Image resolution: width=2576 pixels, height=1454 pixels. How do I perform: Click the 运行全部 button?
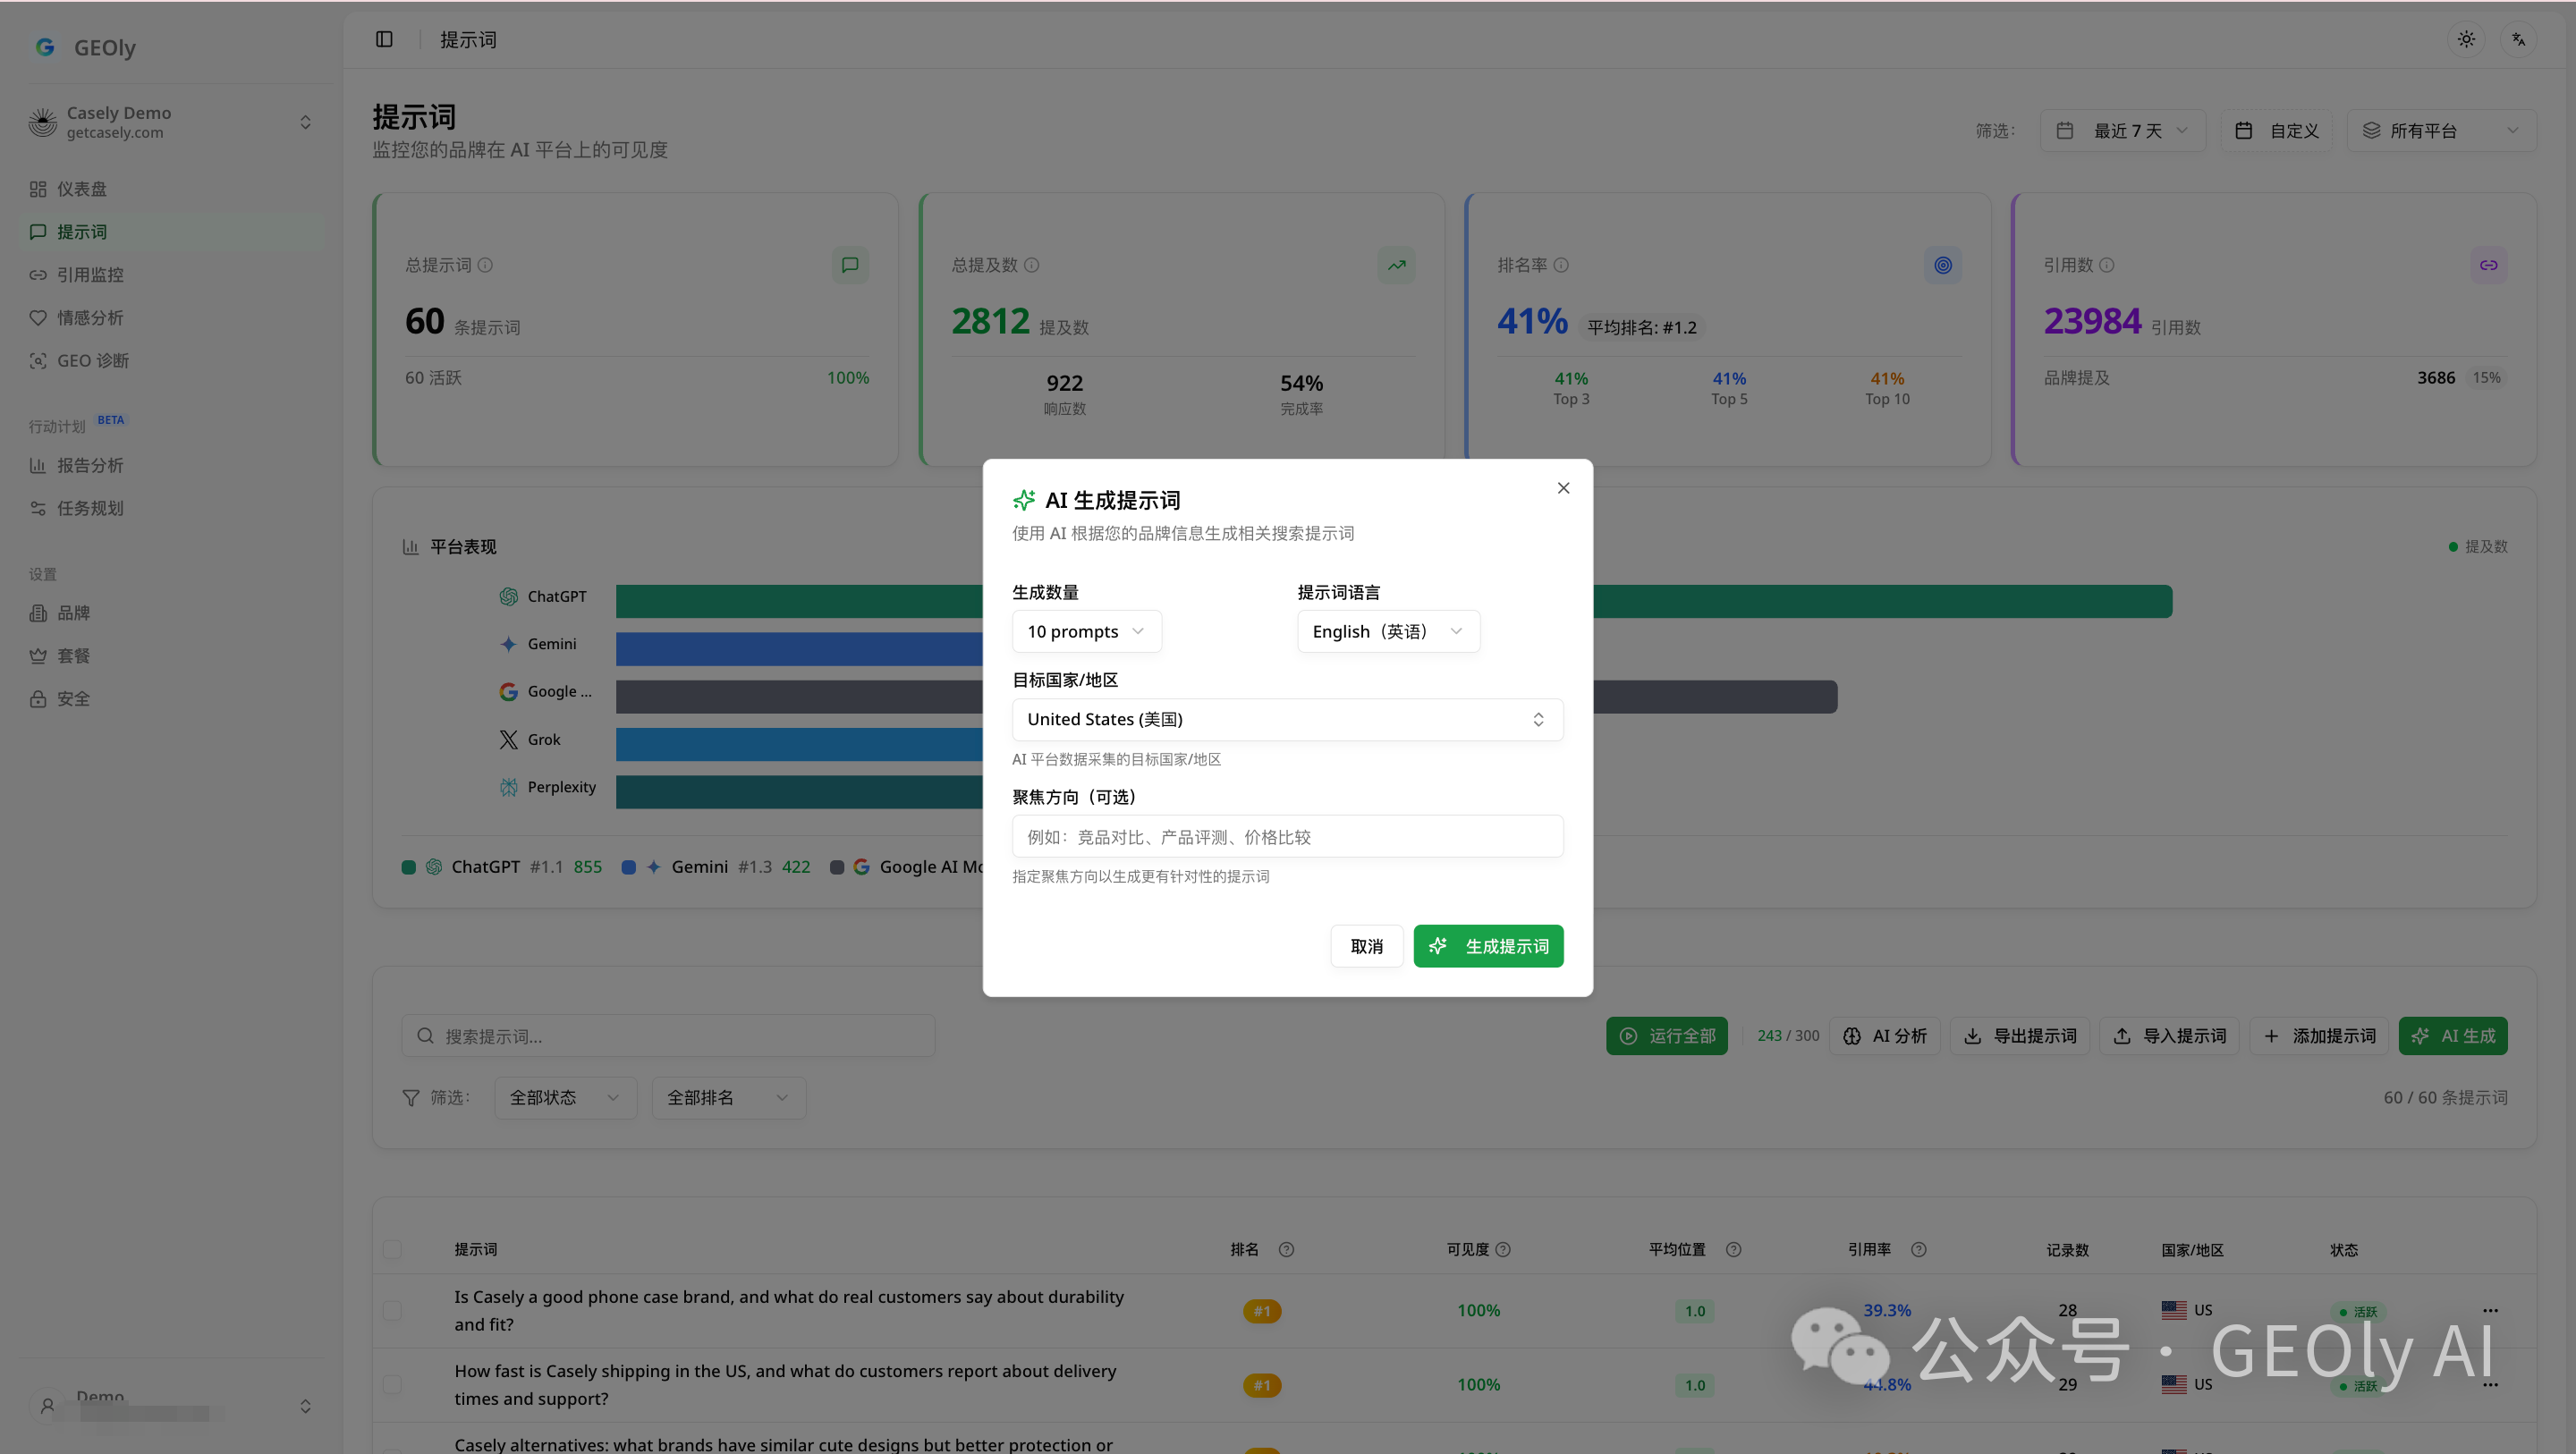(1666, 1036)
